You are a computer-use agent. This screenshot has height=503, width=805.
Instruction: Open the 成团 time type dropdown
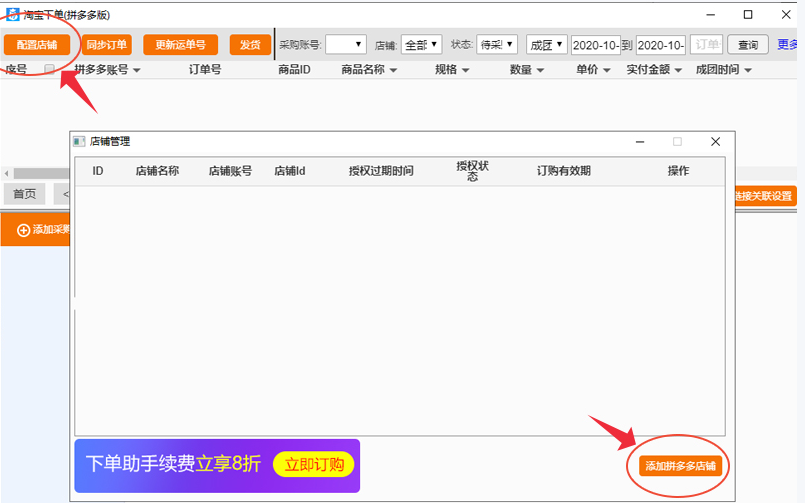click(x=547, y=45)
